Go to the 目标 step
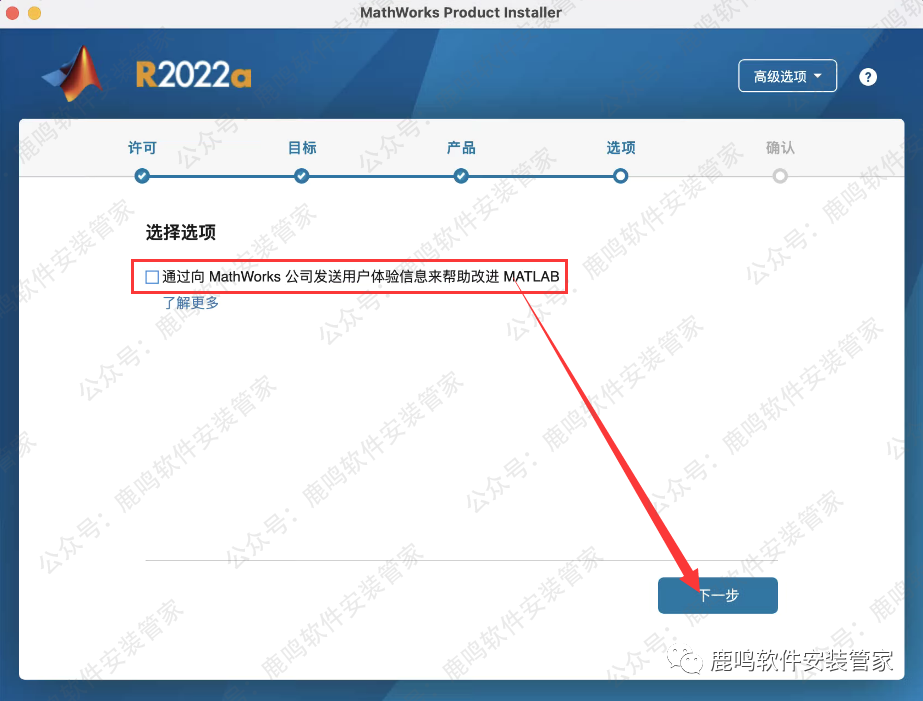This screenshot has width=923, height=701. (302, 148)
